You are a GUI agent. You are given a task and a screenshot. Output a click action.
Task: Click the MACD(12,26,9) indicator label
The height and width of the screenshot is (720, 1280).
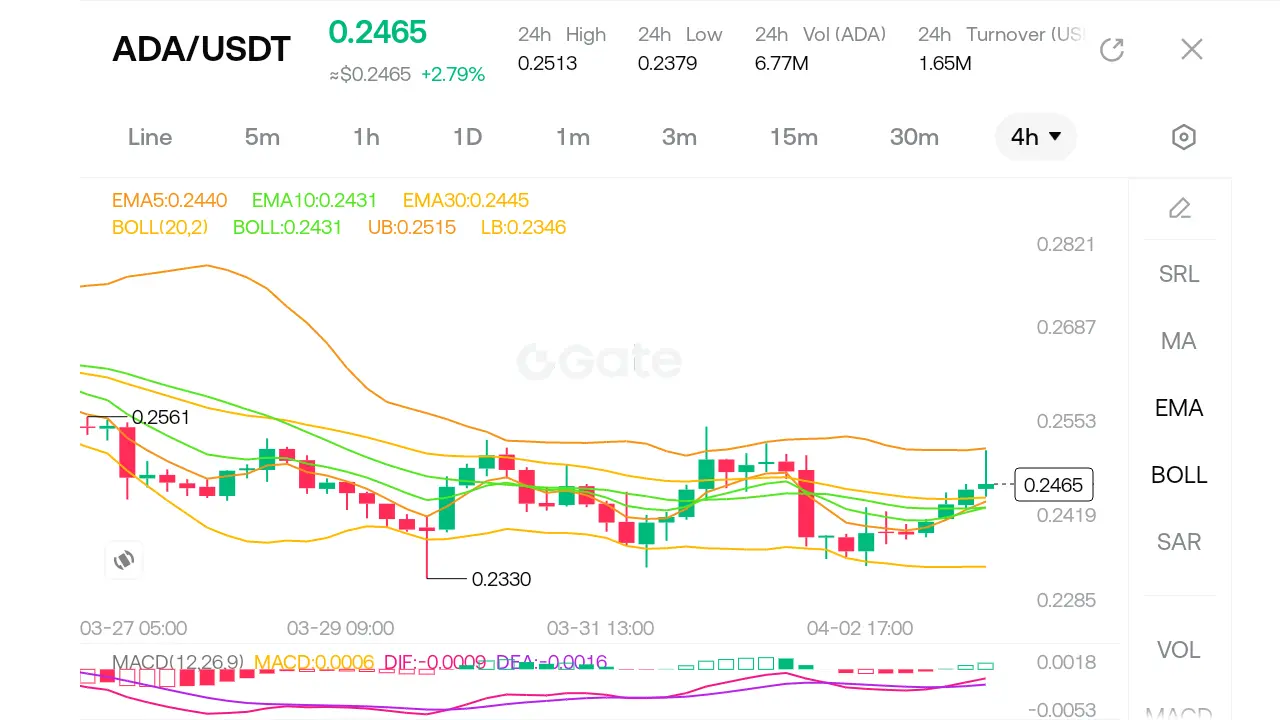click(x=178, y=662)
